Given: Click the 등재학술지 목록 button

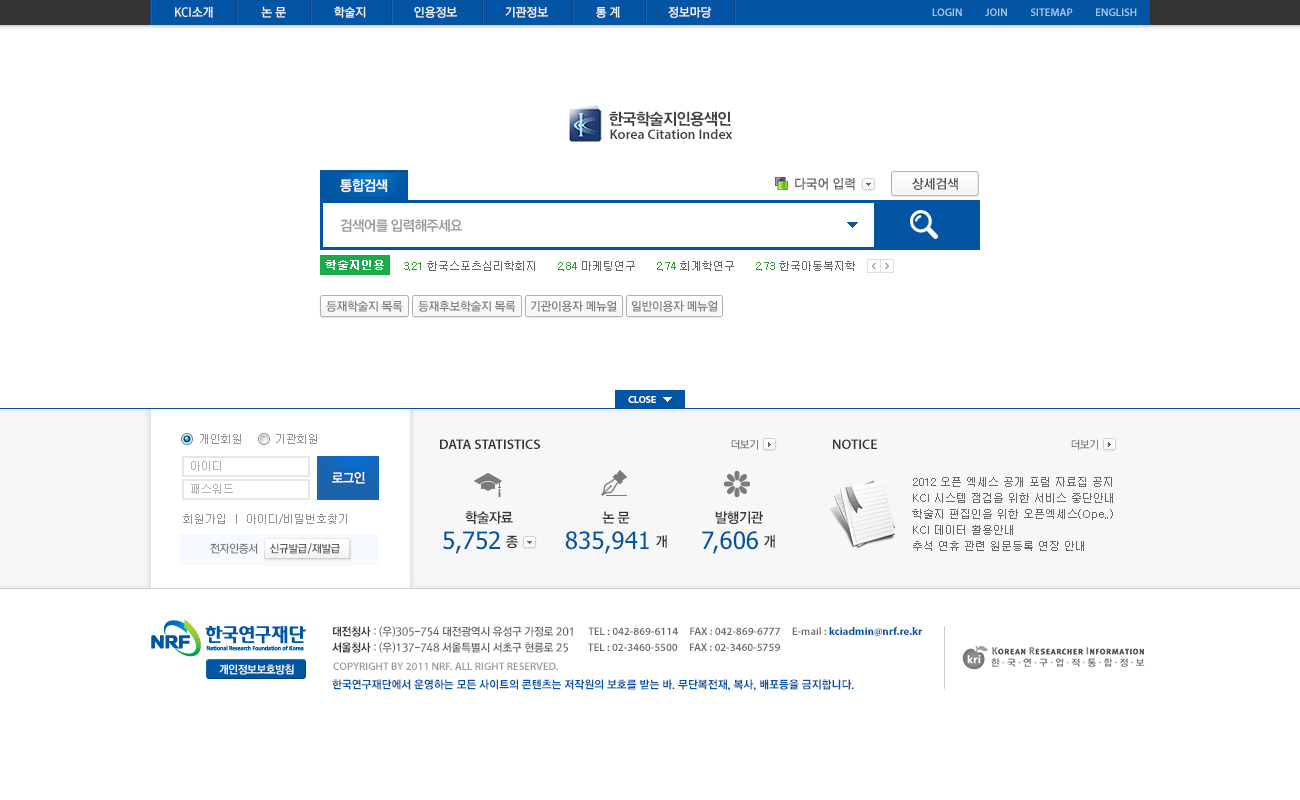Looking at the screenshot, I should coord(364,306).
